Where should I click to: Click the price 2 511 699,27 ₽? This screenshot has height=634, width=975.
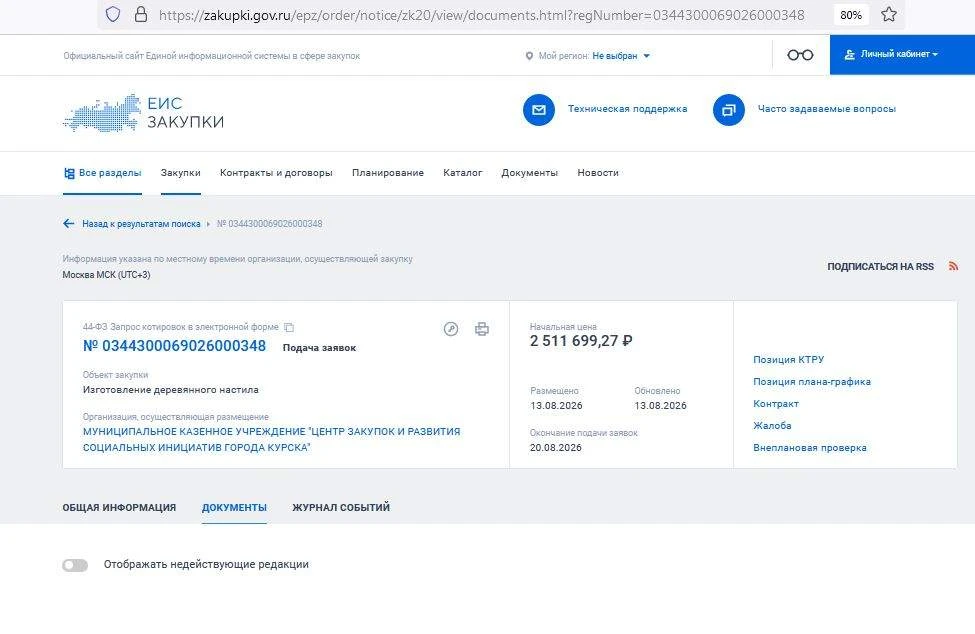coord(581,341)
